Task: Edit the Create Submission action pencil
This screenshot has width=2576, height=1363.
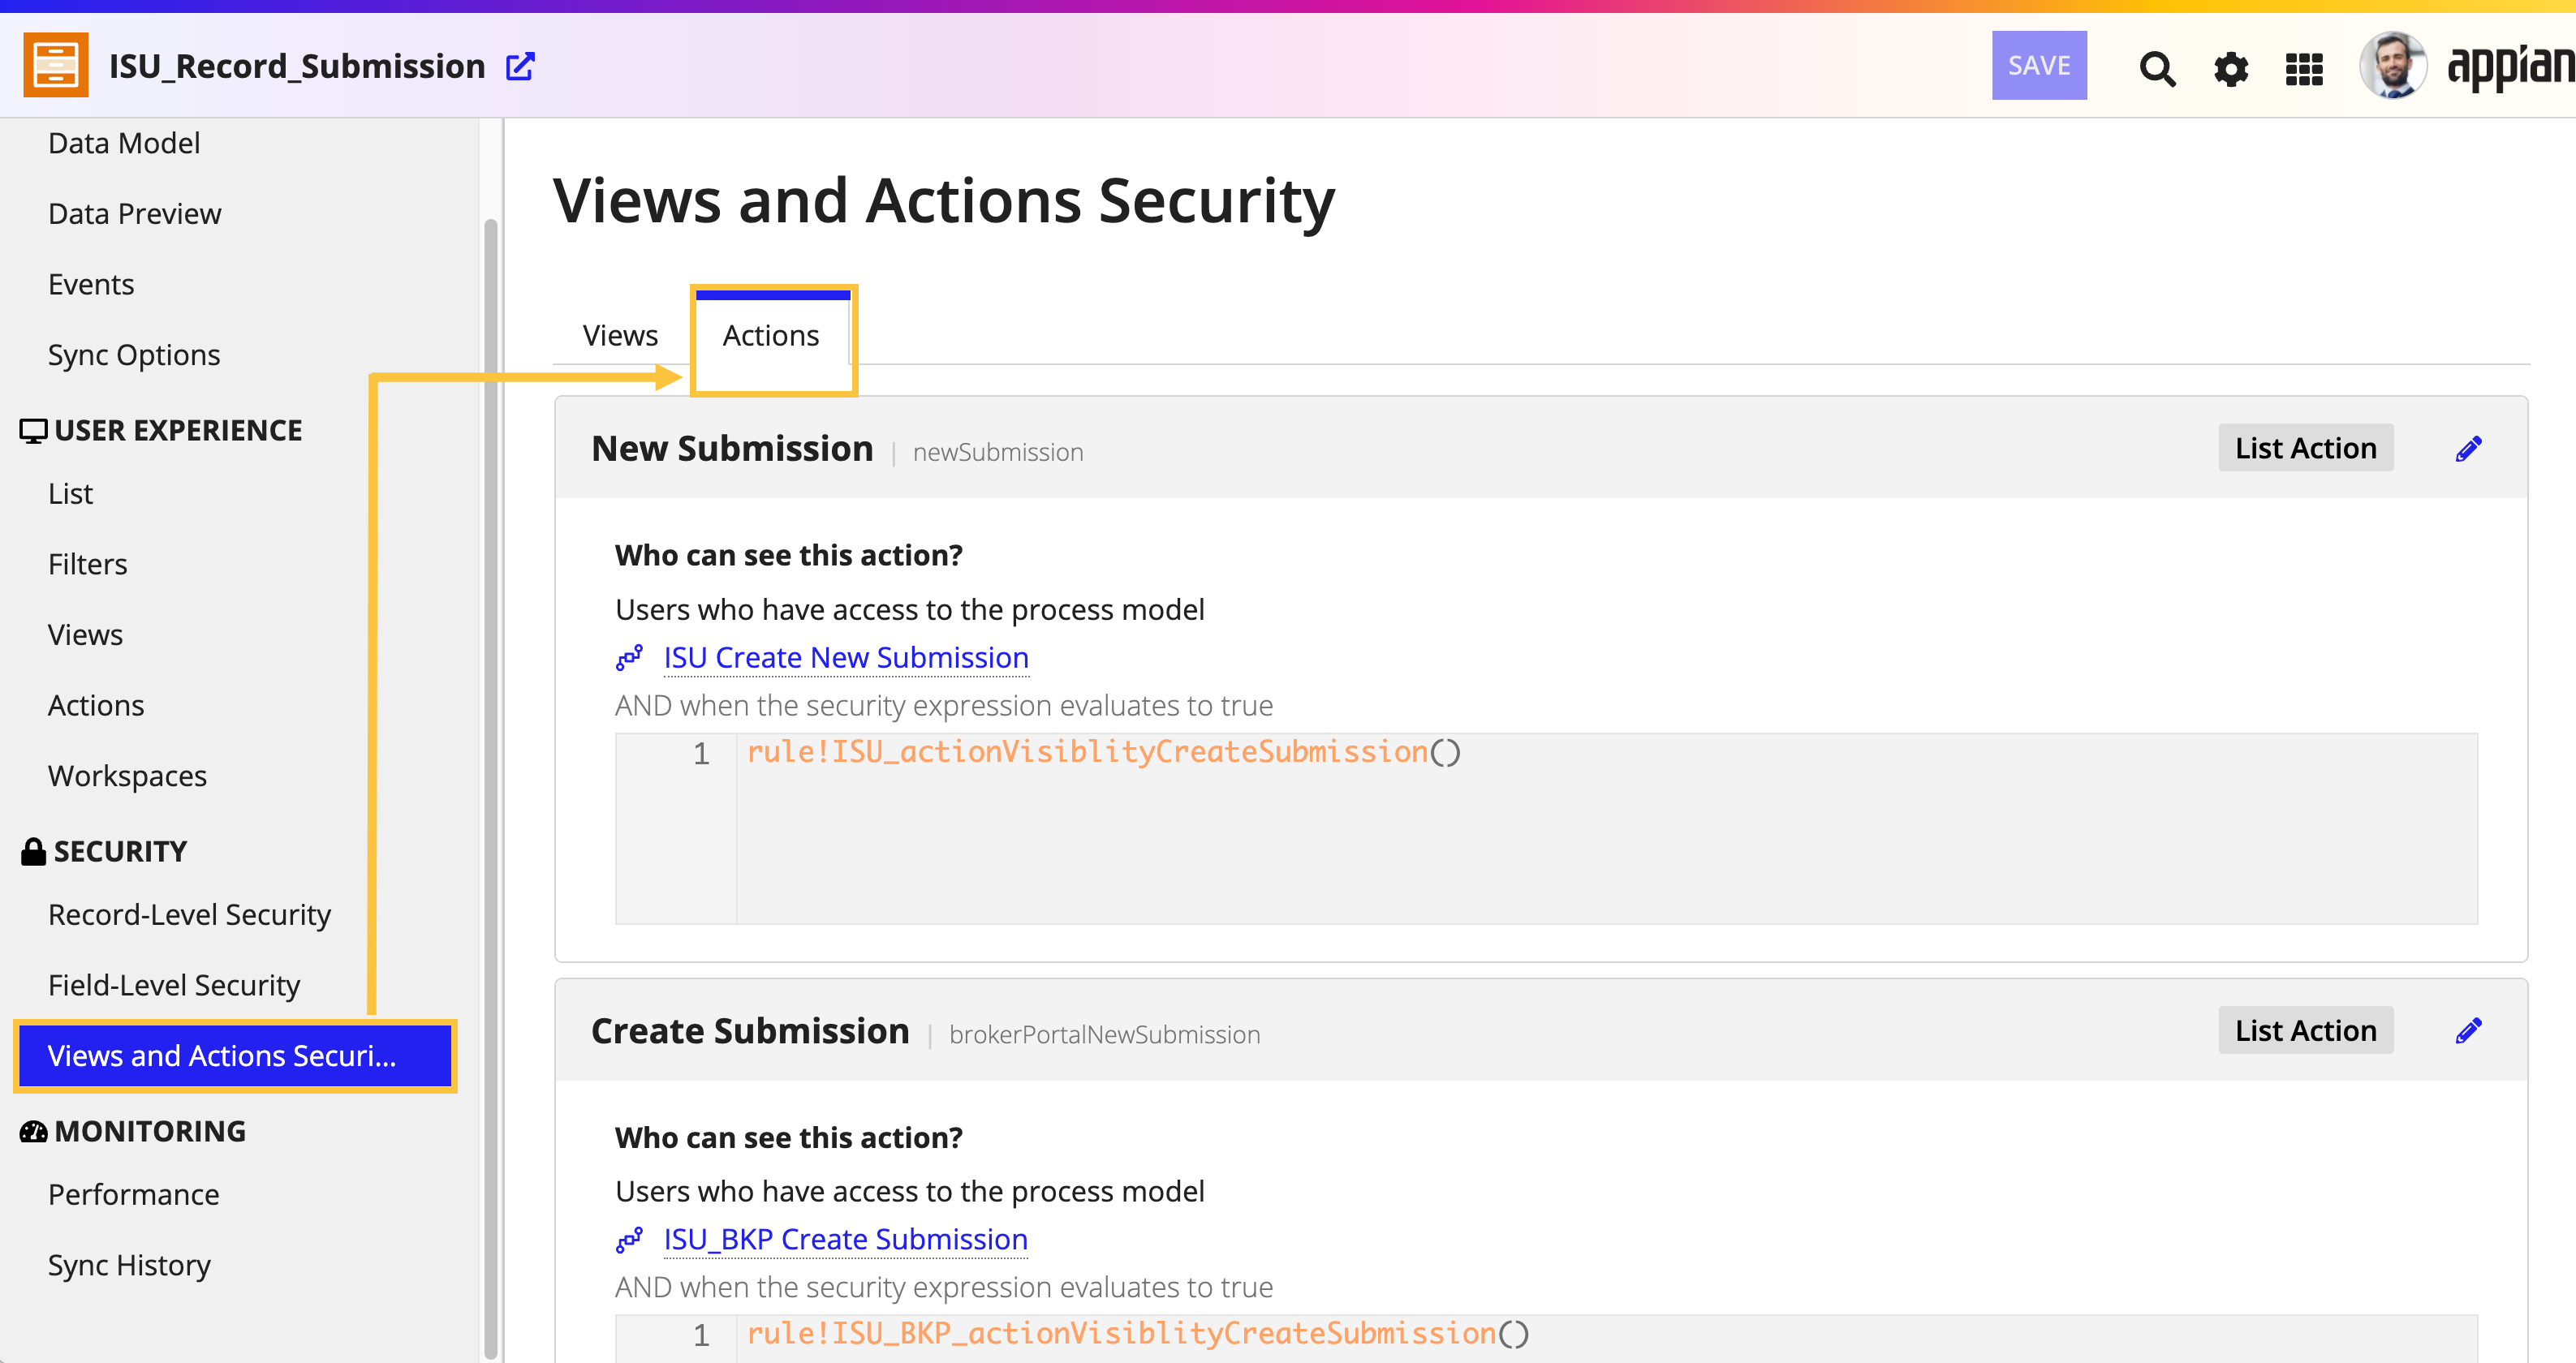Action: click(x=2468, y=1031)
